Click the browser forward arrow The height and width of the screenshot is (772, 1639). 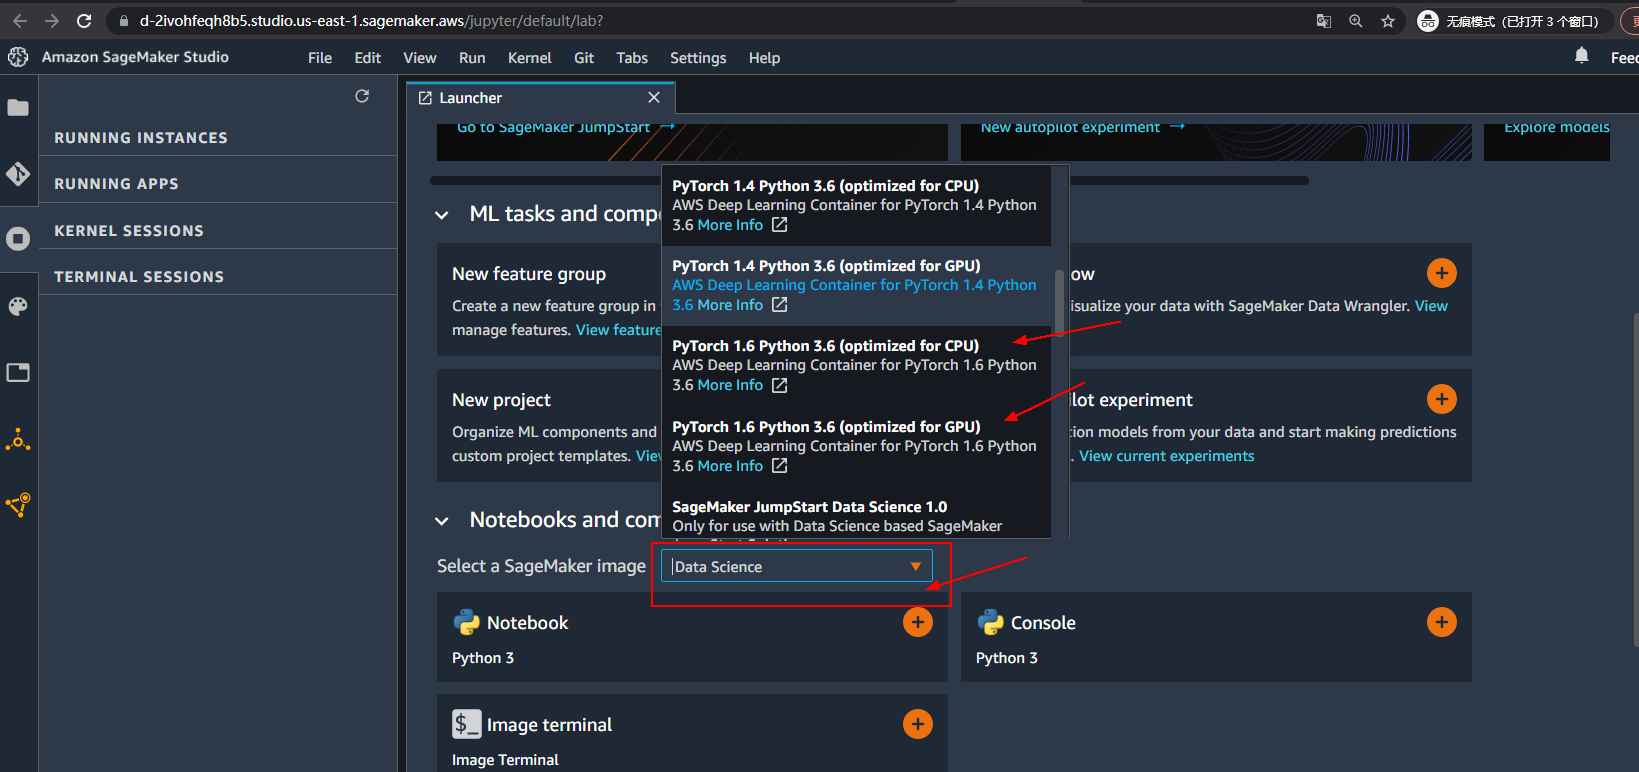pyautogui.click(x=52, y=21)
